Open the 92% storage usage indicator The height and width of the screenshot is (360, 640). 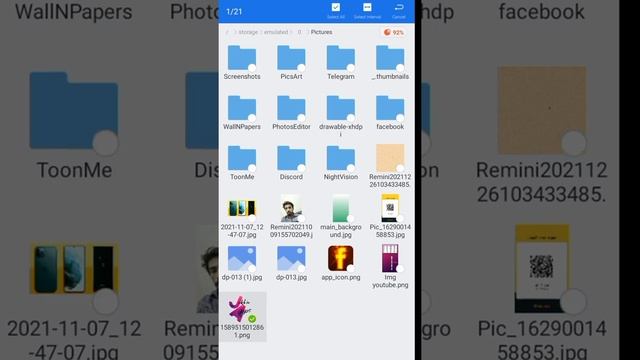point(393,32)
